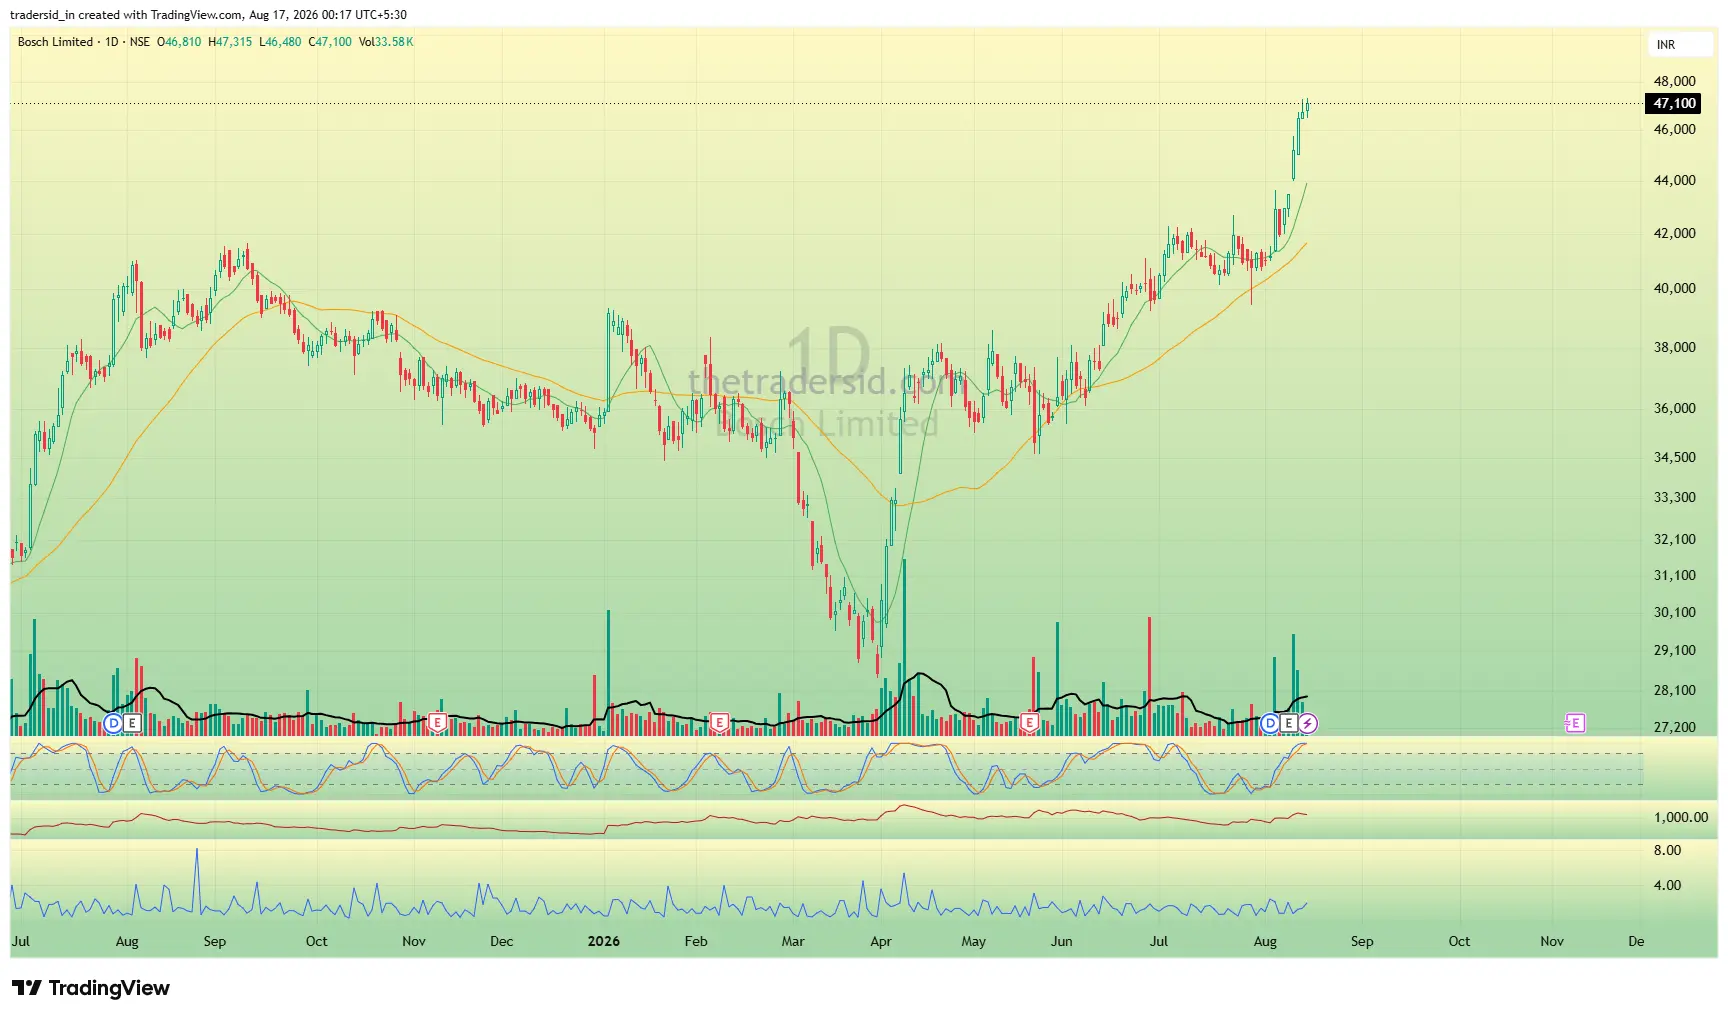This screenshot has height=1018, width=1728.
Task: Click the low value L46,480
Action: pos(280,42)
